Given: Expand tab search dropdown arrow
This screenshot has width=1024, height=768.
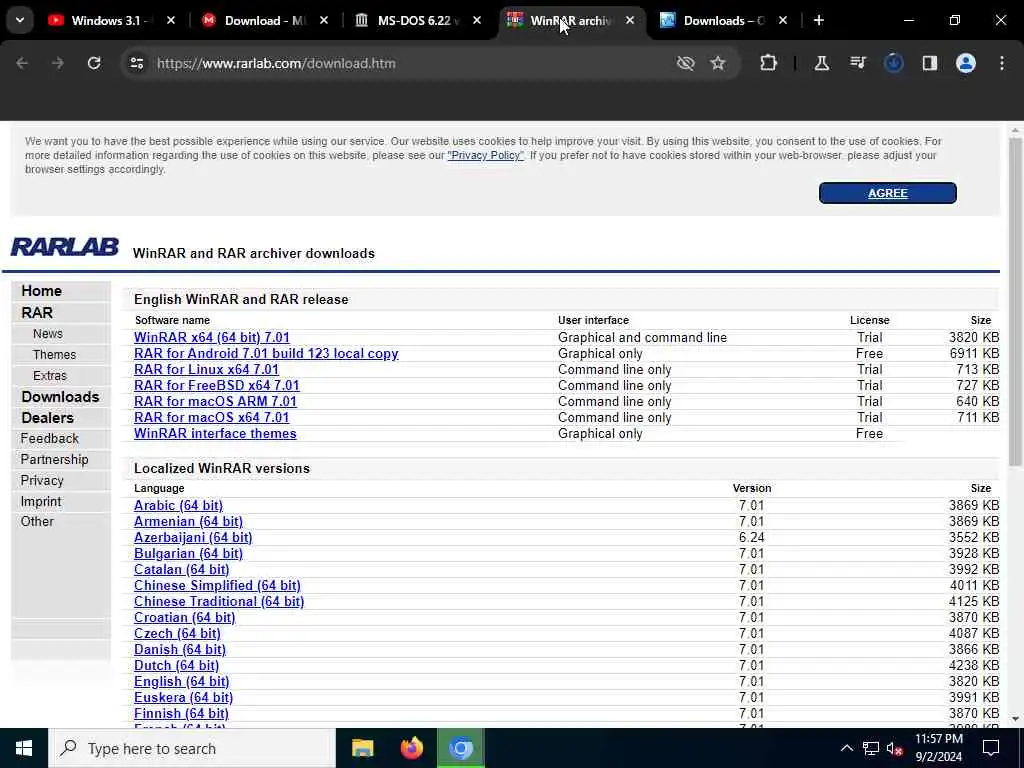Looking at the screenshot, I should point(20,20).
